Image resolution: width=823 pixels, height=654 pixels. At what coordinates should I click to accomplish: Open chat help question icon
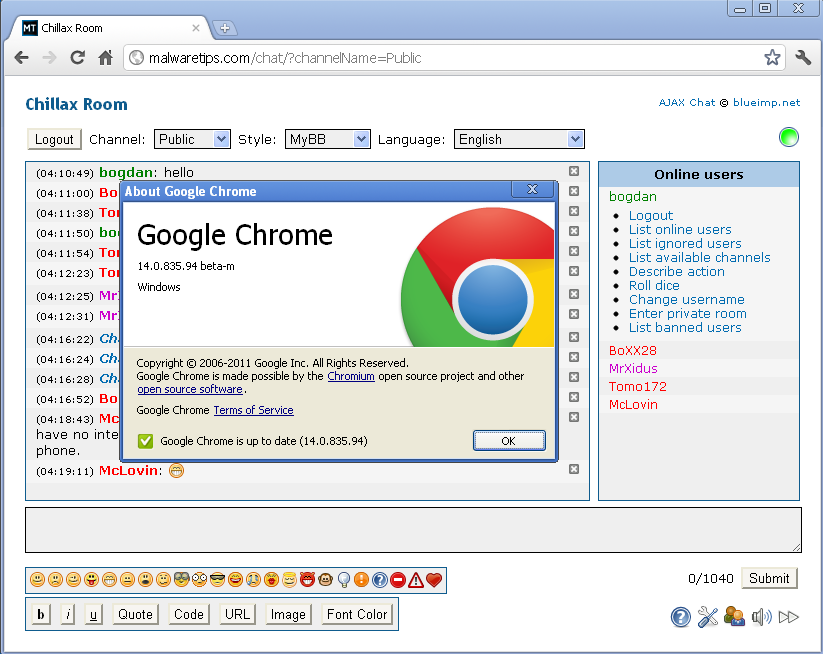(x=681, y=617)
